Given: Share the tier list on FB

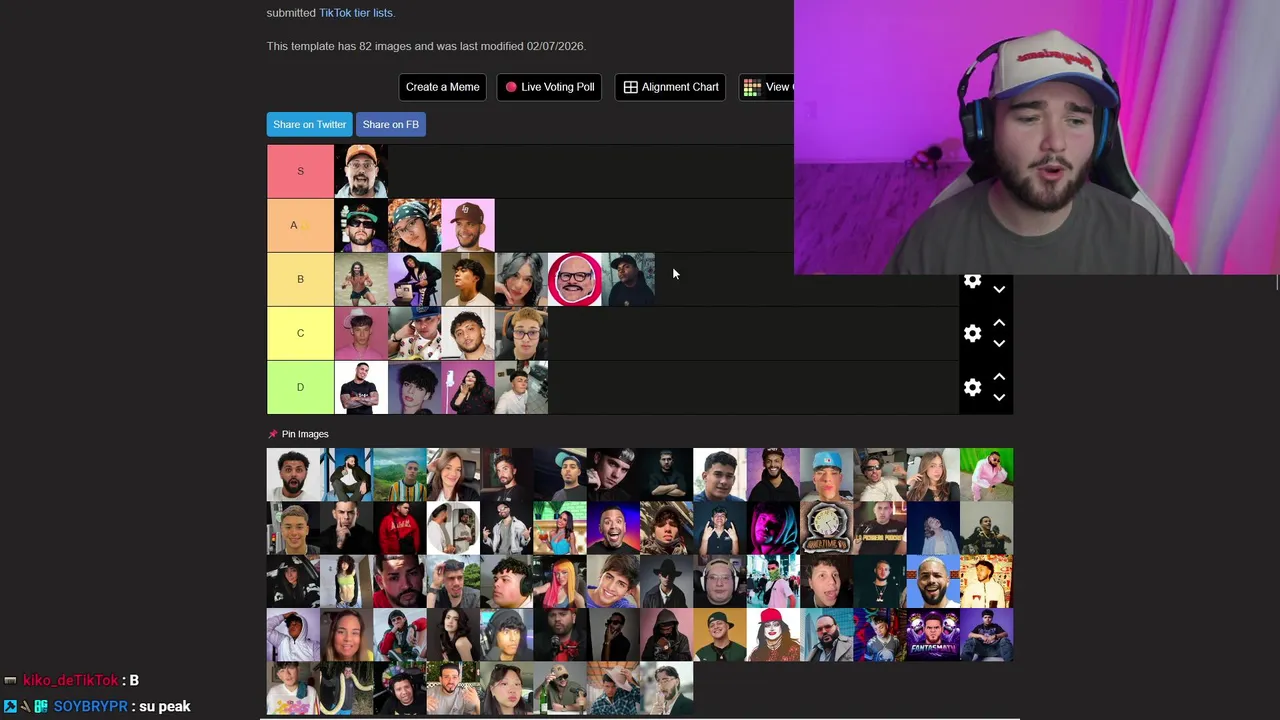Looking at the screenshot, I should point(391,124).
